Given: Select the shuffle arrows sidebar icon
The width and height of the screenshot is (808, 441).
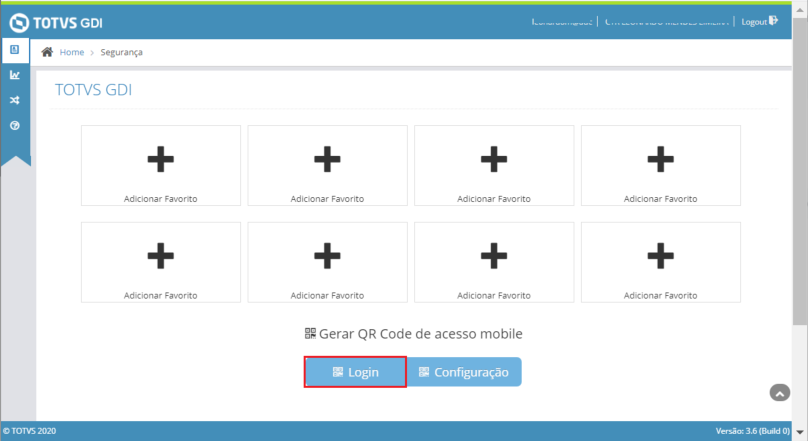Looking at the screenshot, I should click(x=15, y=100).
